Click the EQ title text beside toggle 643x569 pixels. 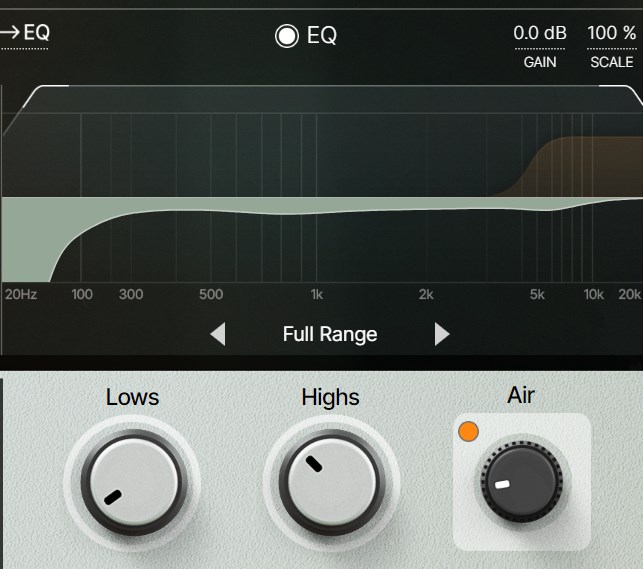(322, 37)
